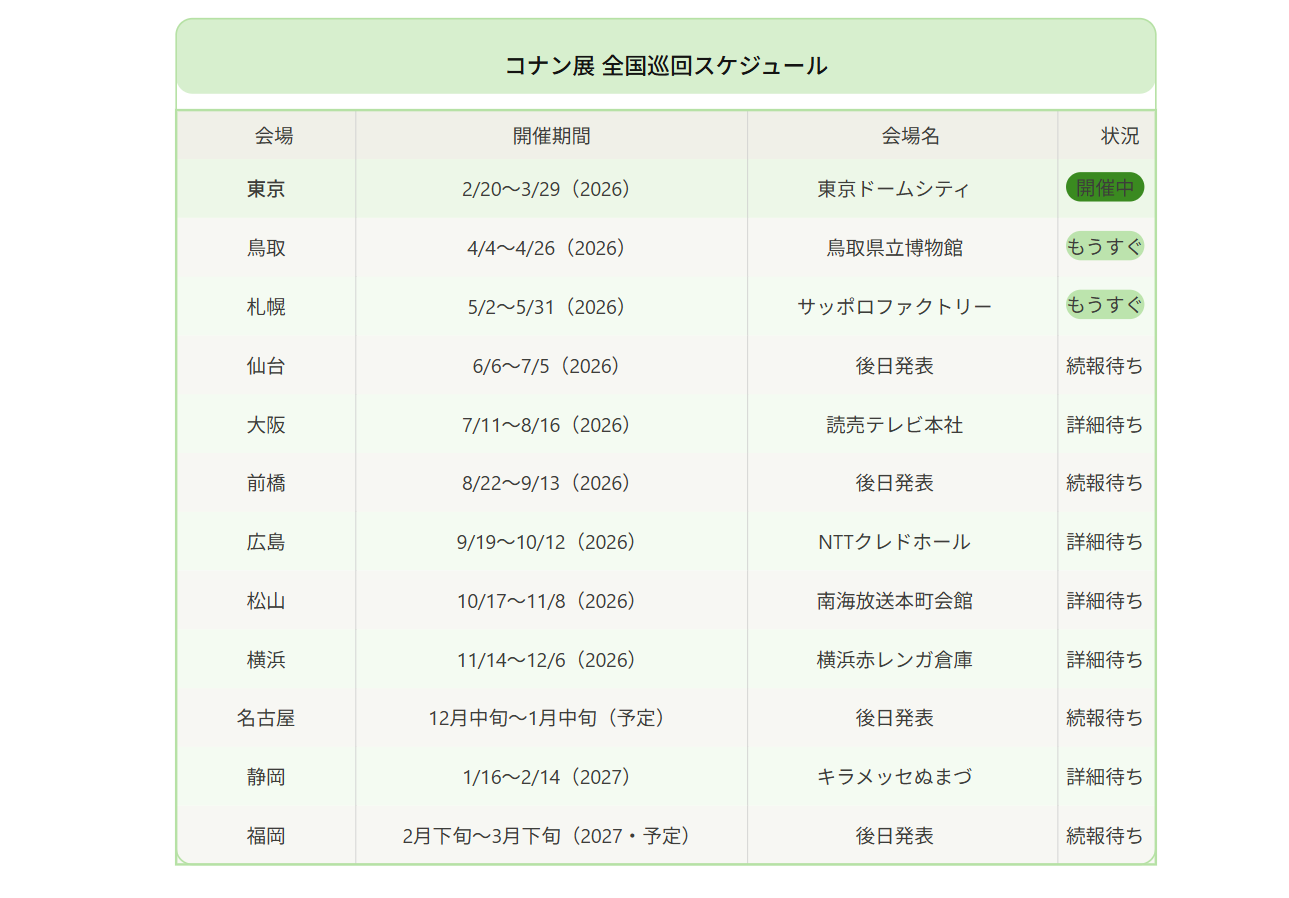Click the title コナン展 全国巡回スケジュール
This screenshot has height=898, width=1289.
pyautogui.click(x=665, y=66)
